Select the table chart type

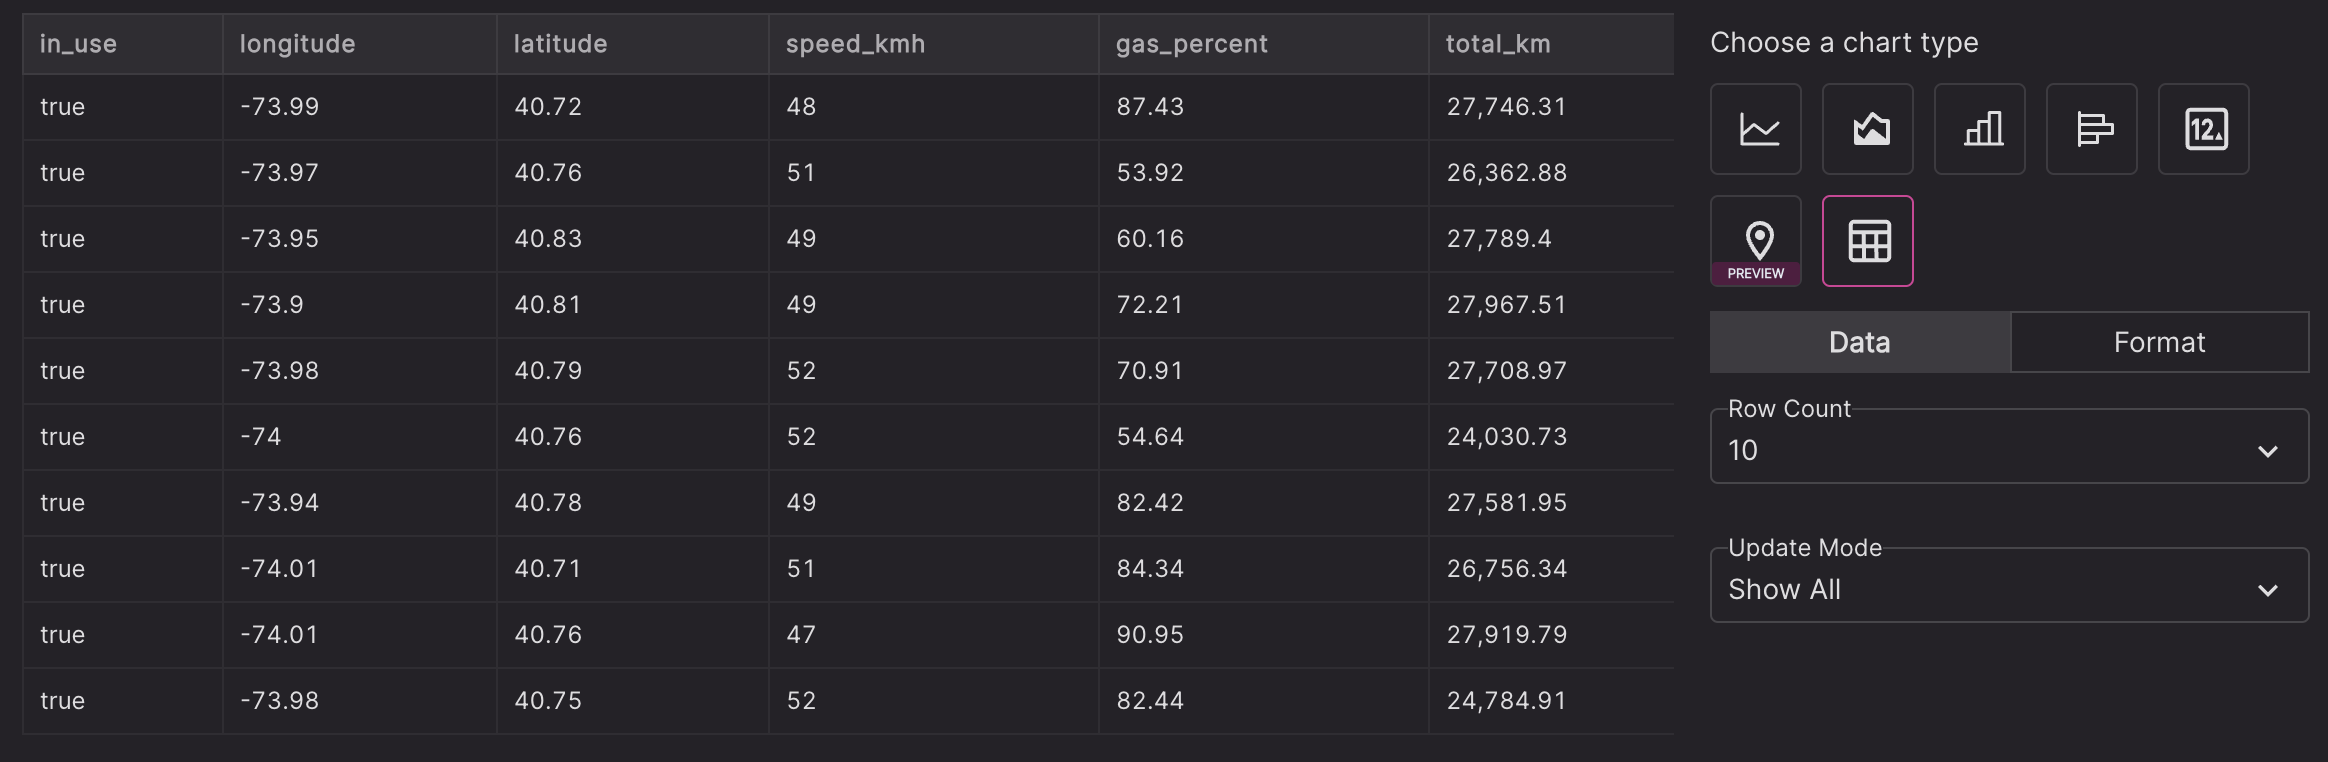[x=1868, y=241]
